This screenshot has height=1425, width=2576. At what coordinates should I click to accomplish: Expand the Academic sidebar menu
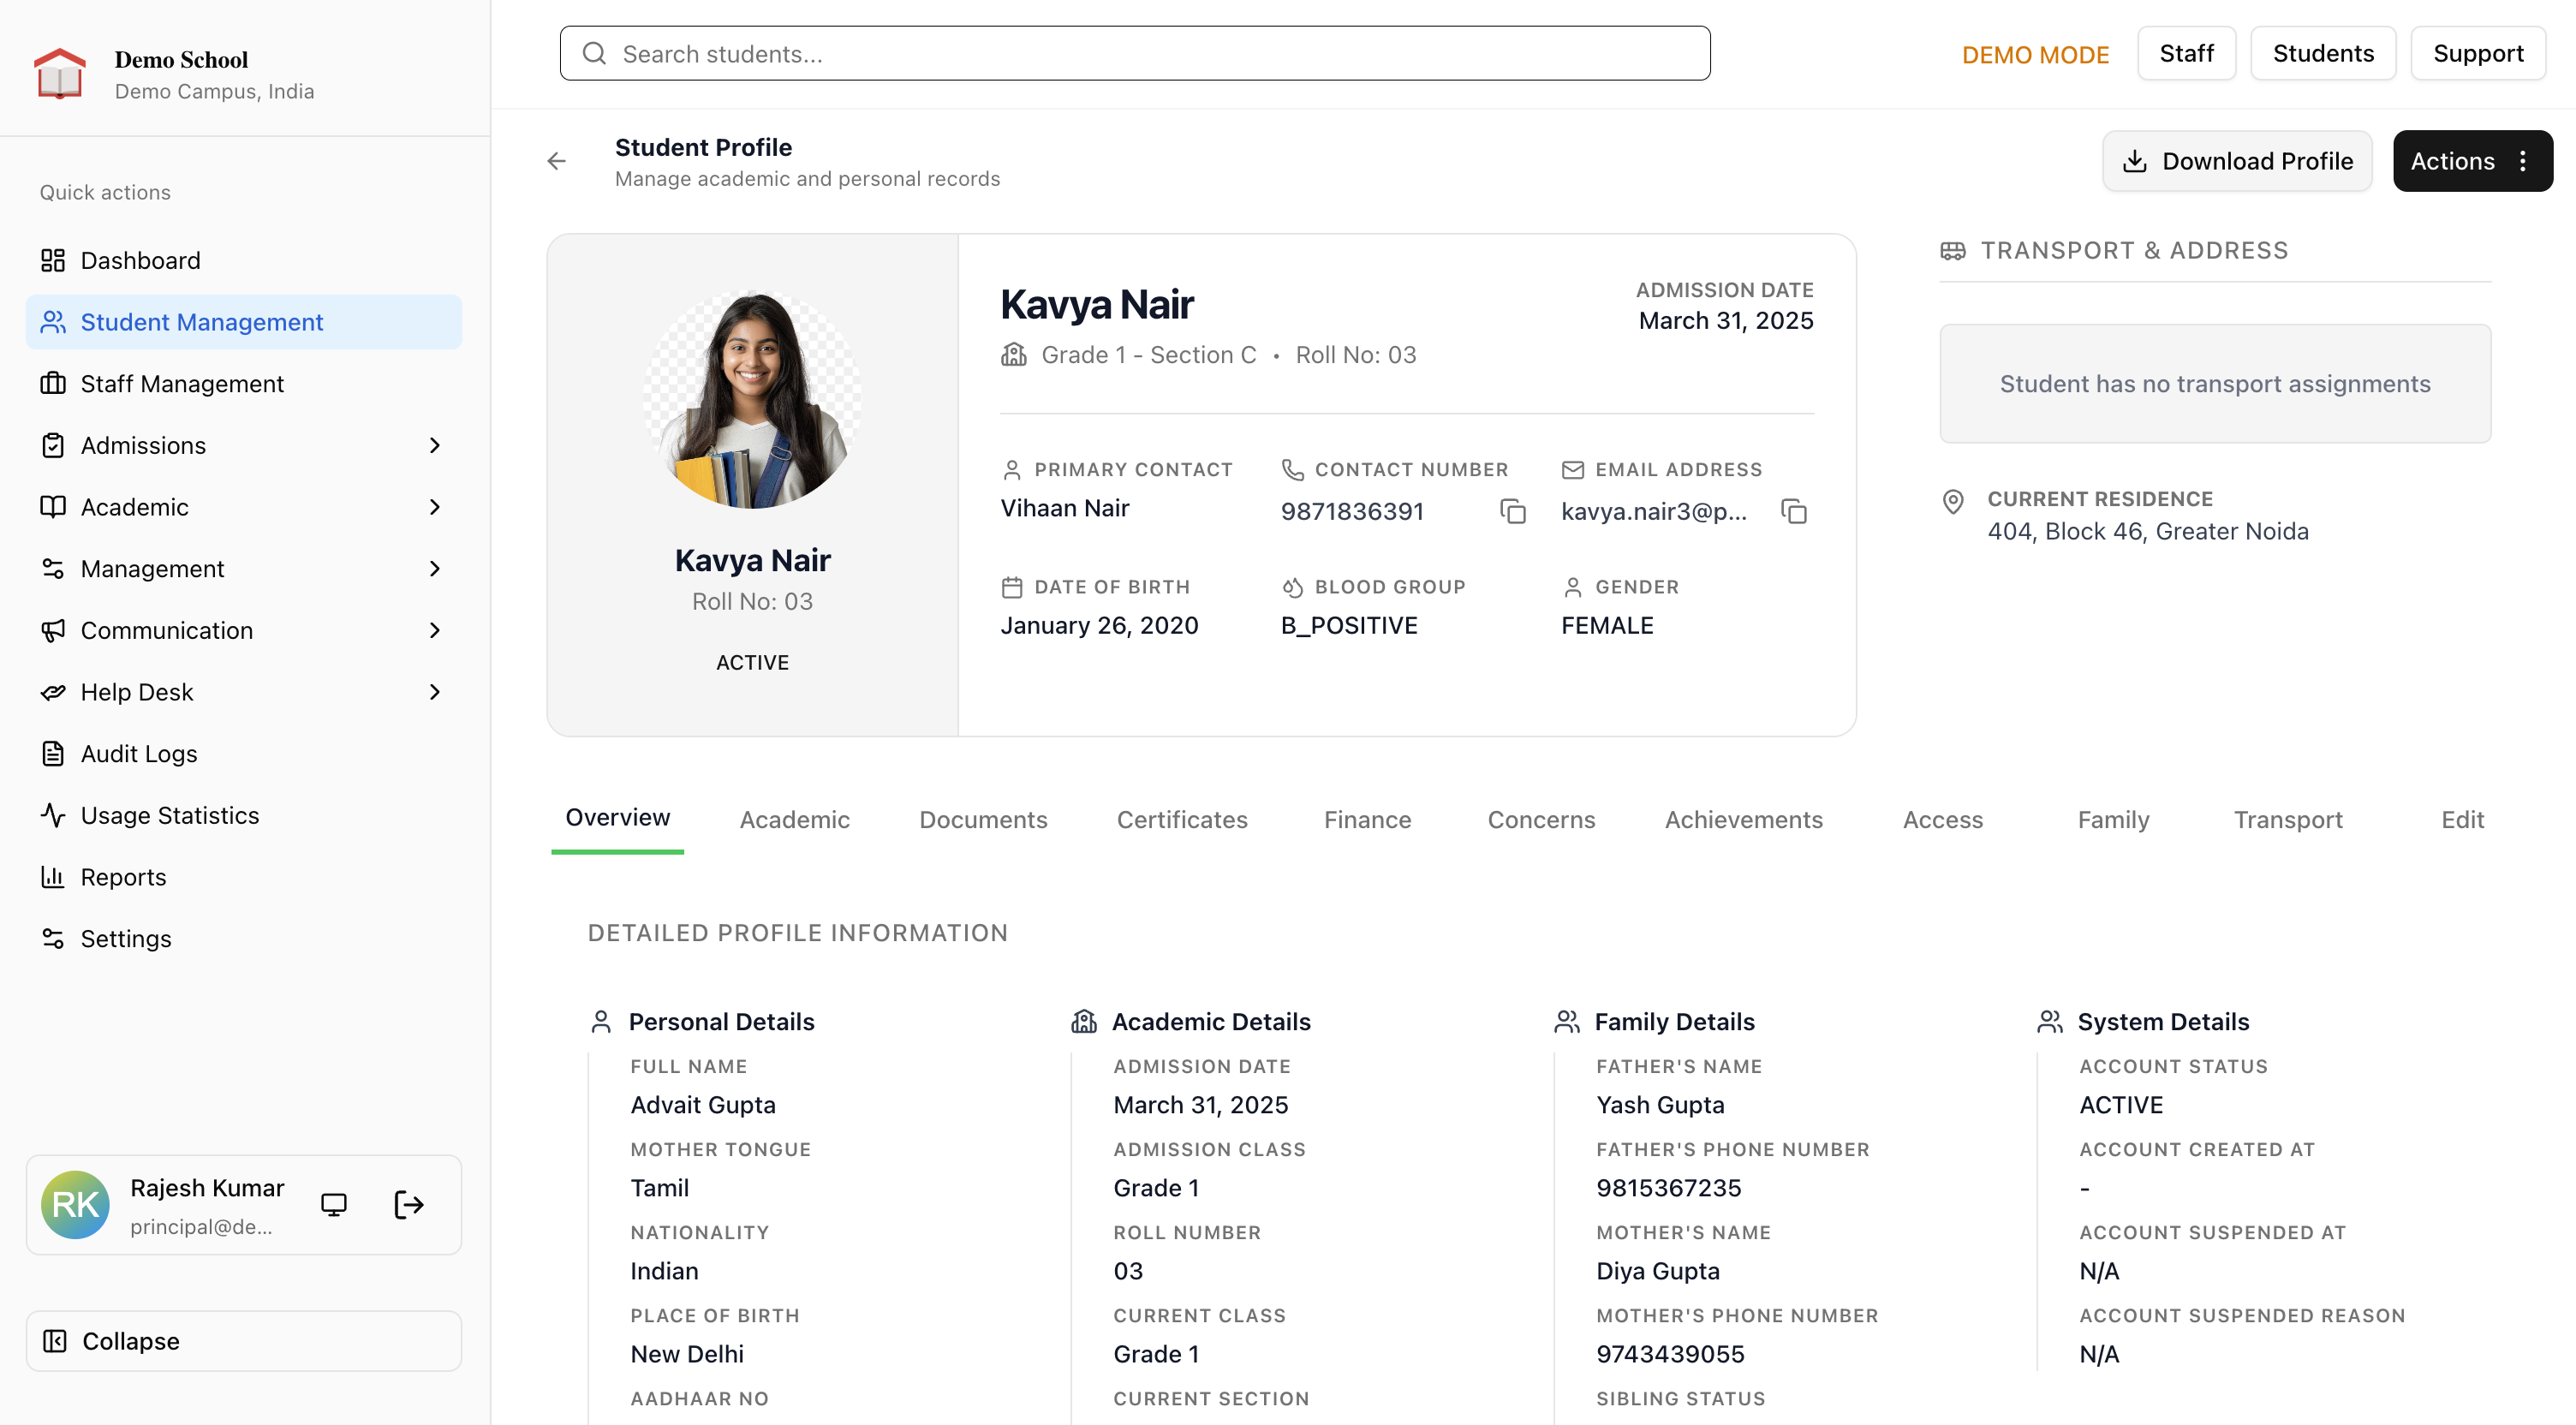click(x=434, y=507)
